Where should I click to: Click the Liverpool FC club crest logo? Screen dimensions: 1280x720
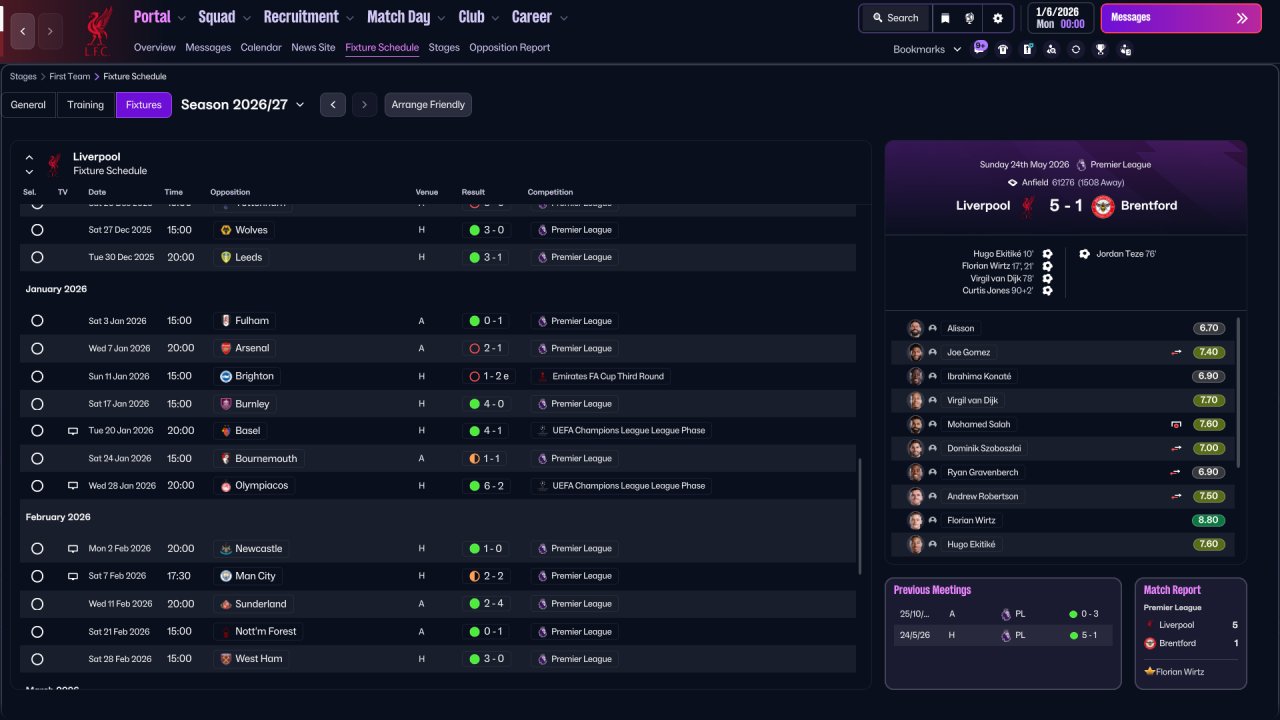pos(98,30)
